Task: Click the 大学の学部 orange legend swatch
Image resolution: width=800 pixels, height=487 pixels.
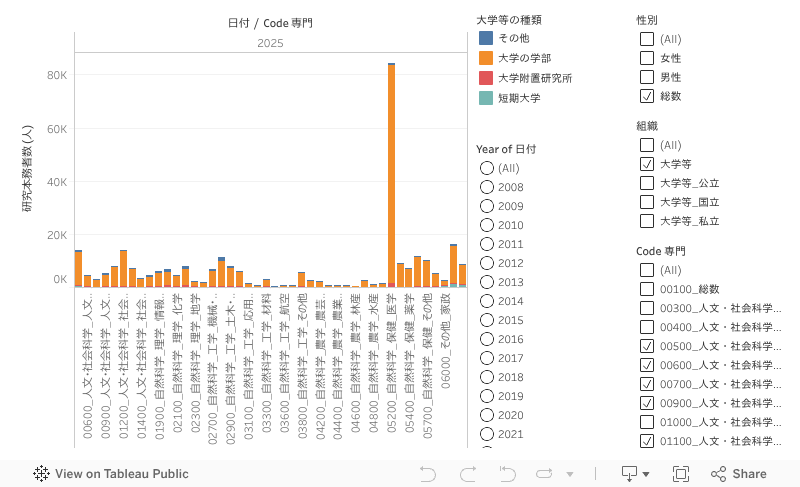Action: point(485,58)
